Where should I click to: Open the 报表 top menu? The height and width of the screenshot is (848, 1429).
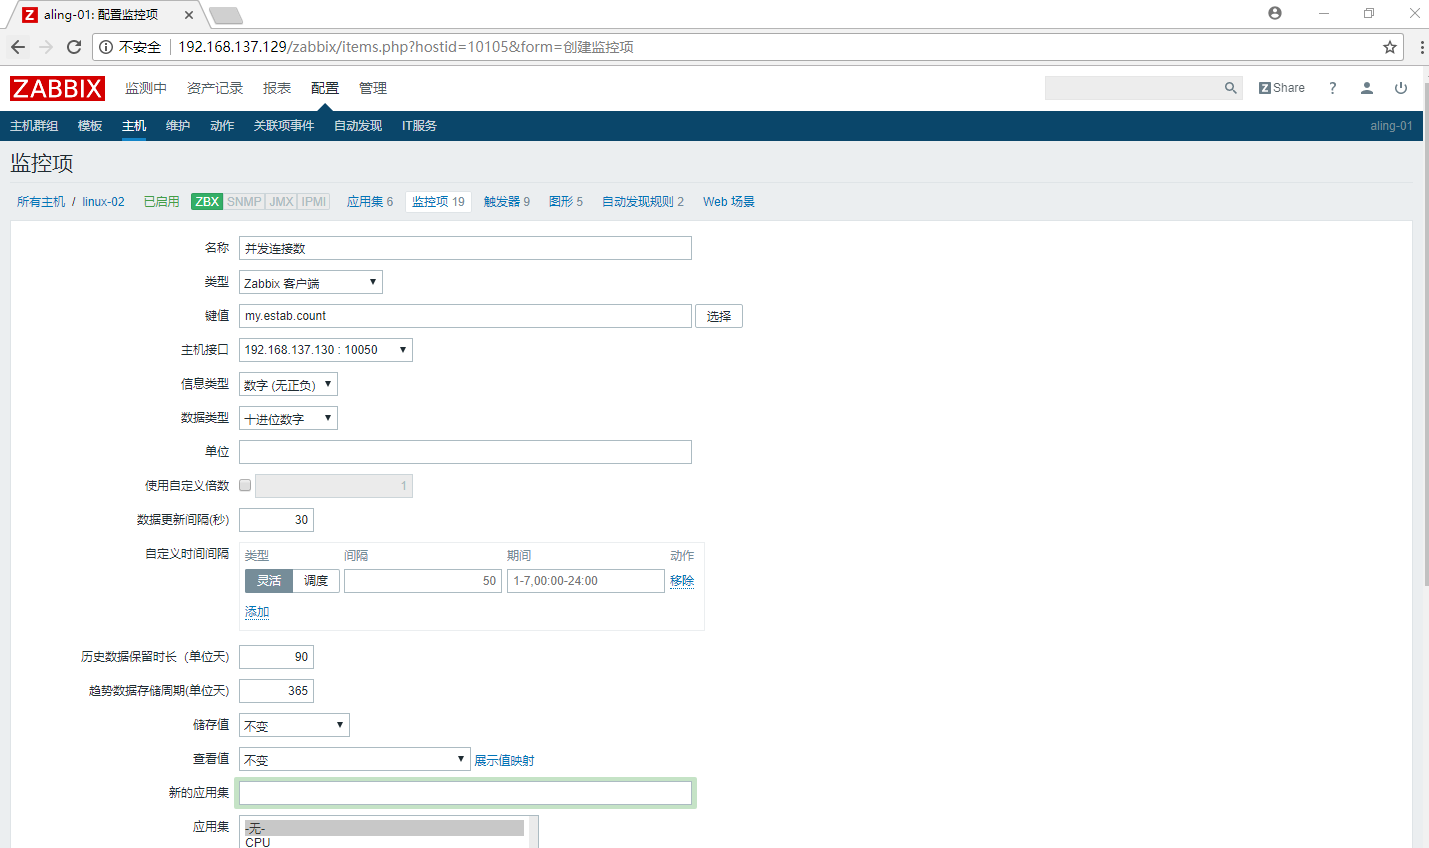coord(277,88)
